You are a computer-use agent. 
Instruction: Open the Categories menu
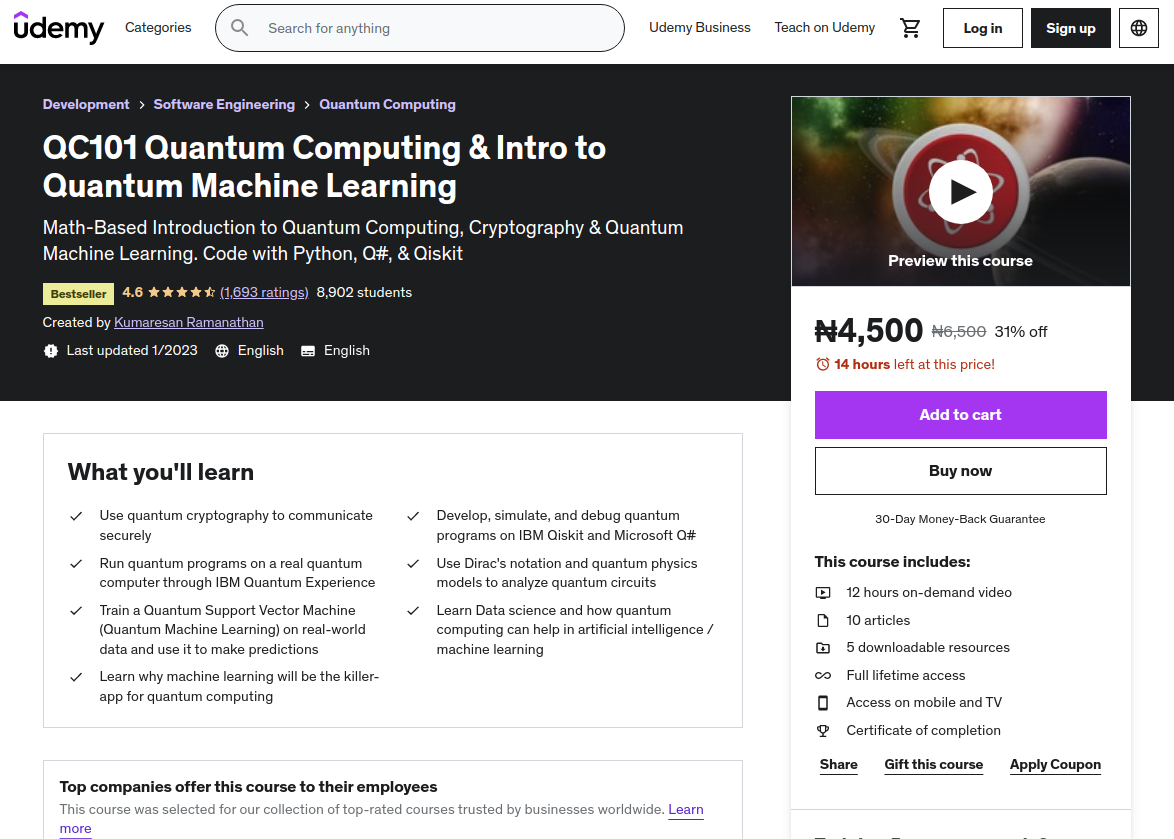pyautogui.click(x=158, y=28)
